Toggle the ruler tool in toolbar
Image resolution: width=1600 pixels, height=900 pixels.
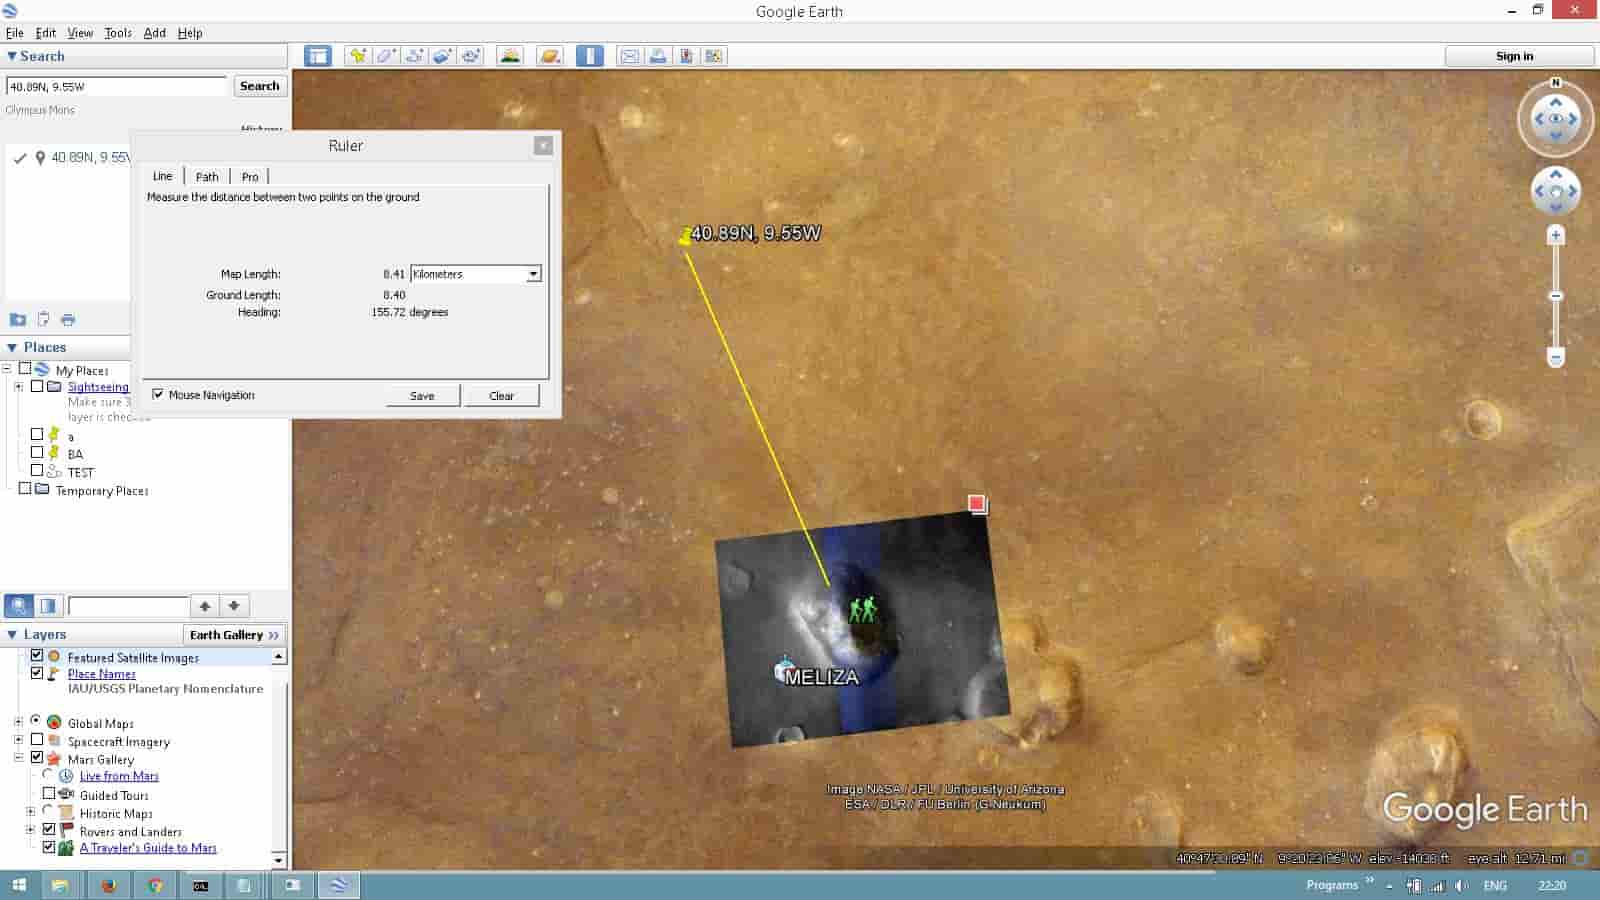coord(590,56)
